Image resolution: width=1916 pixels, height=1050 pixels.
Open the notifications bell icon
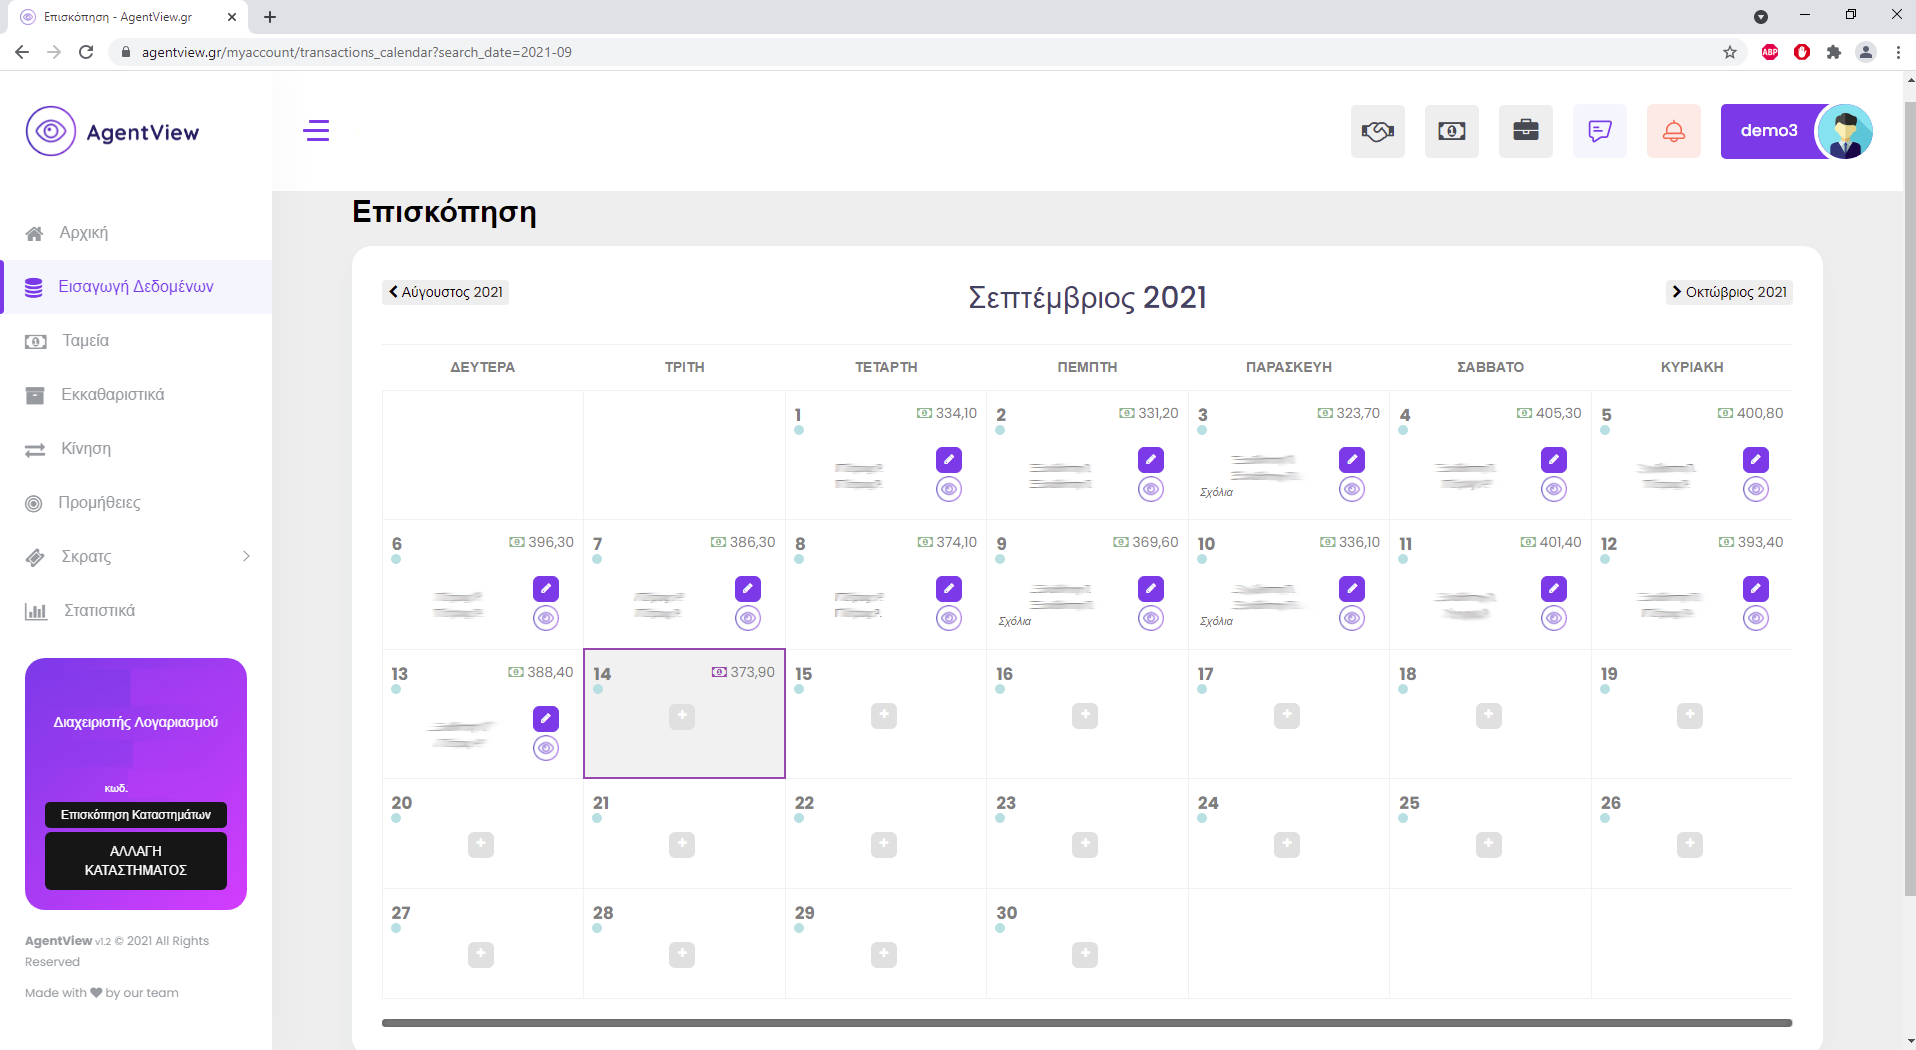tap(1673, 131)
